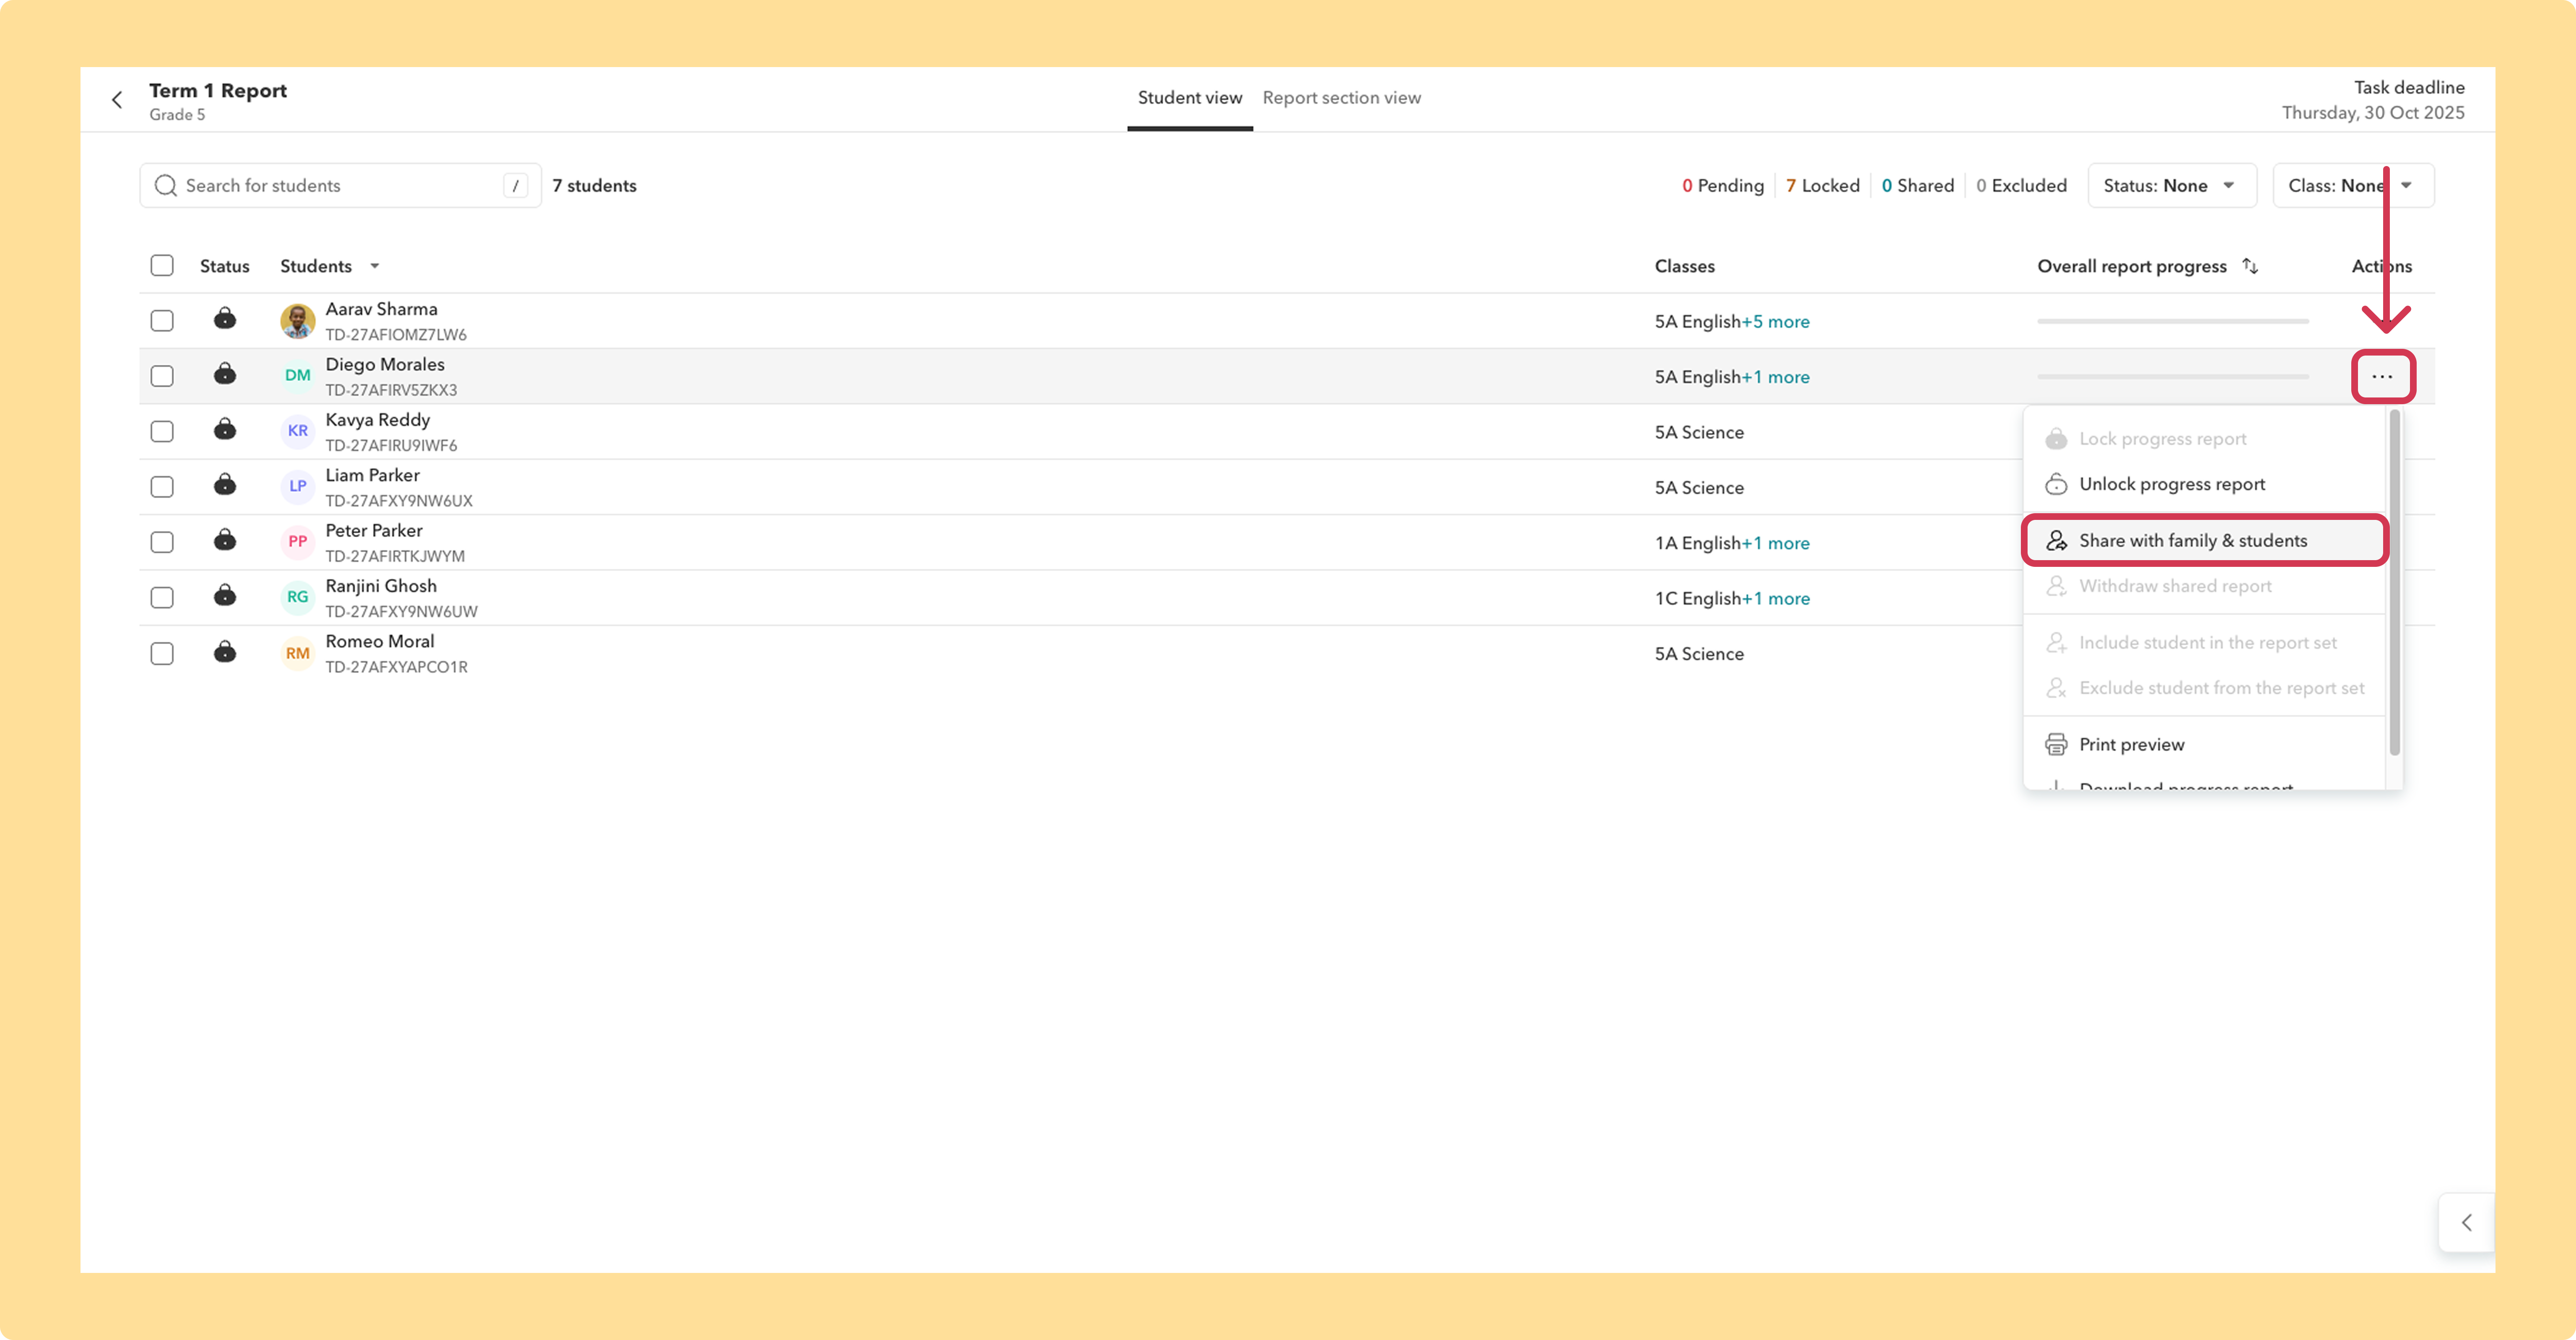Click Exclude student from the report set
The image size is (2576, 1340).
(x=2205, y=688)
